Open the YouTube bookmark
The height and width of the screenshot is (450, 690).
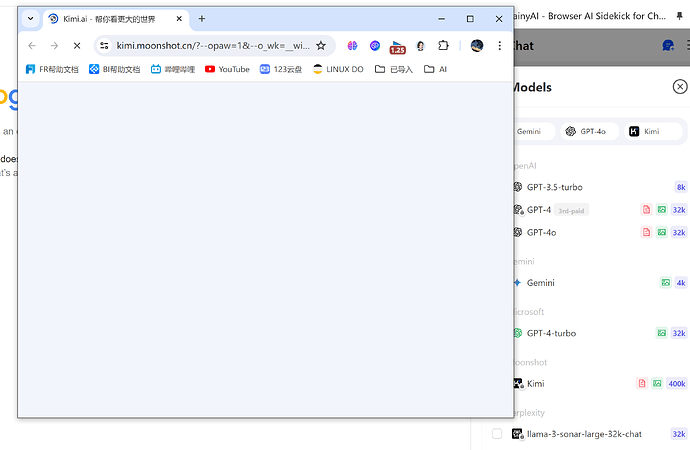click(x=227, y=69)
